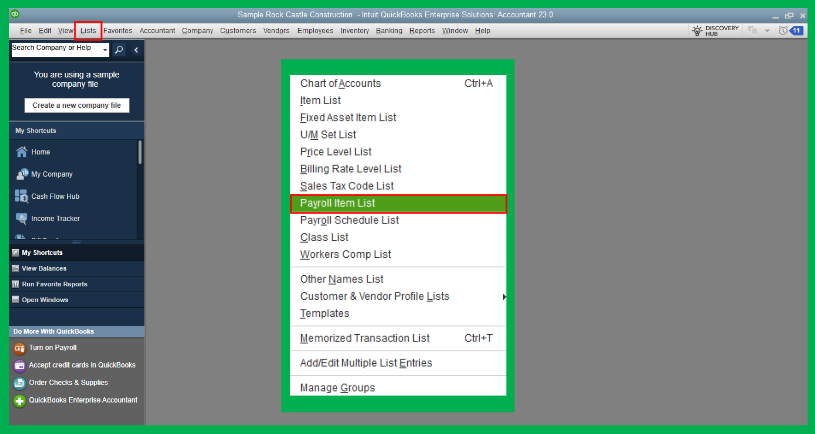The image size is (815, 434).
Task: Open the Vendors menu
Action: pos(276,31)
